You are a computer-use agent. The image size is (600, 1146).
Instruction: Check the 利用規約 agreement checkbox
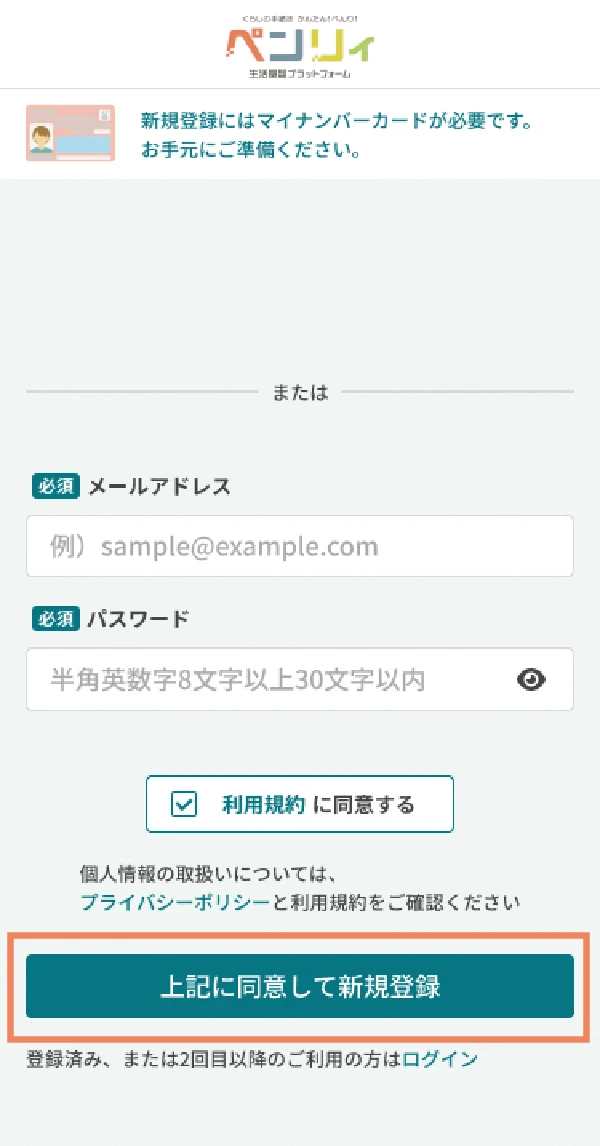184,805
